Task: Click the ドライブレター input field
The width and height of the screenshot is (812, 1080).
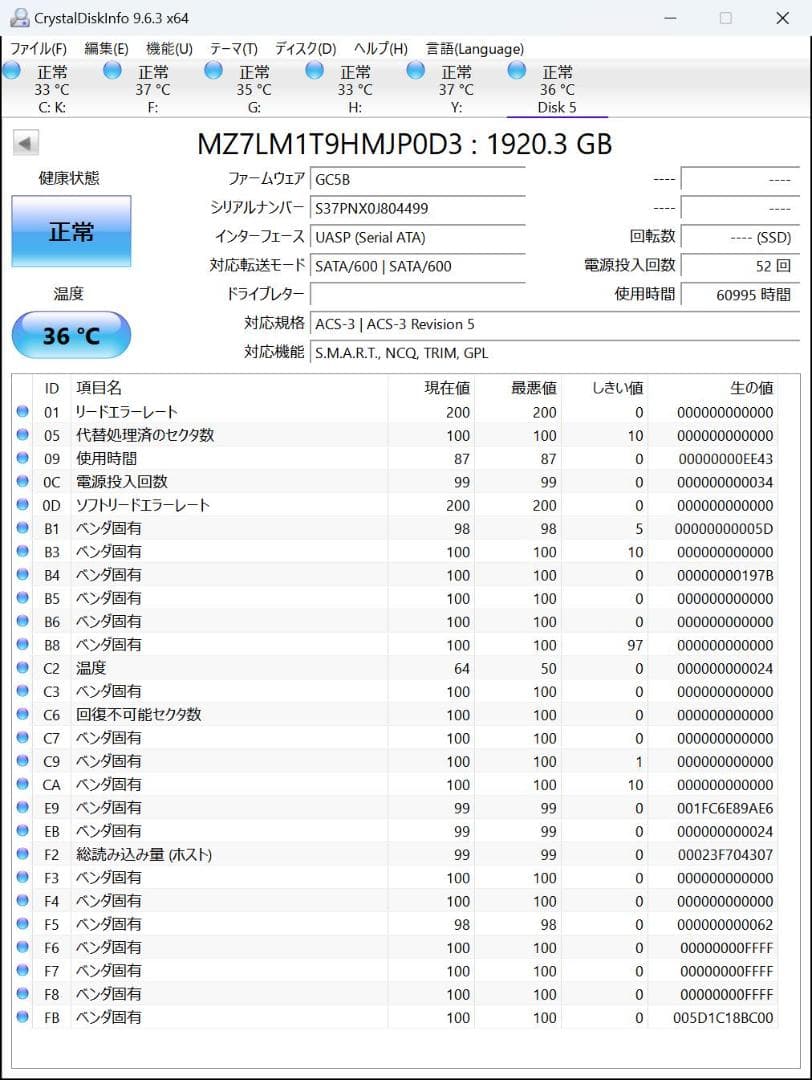Action: (417, 294)
